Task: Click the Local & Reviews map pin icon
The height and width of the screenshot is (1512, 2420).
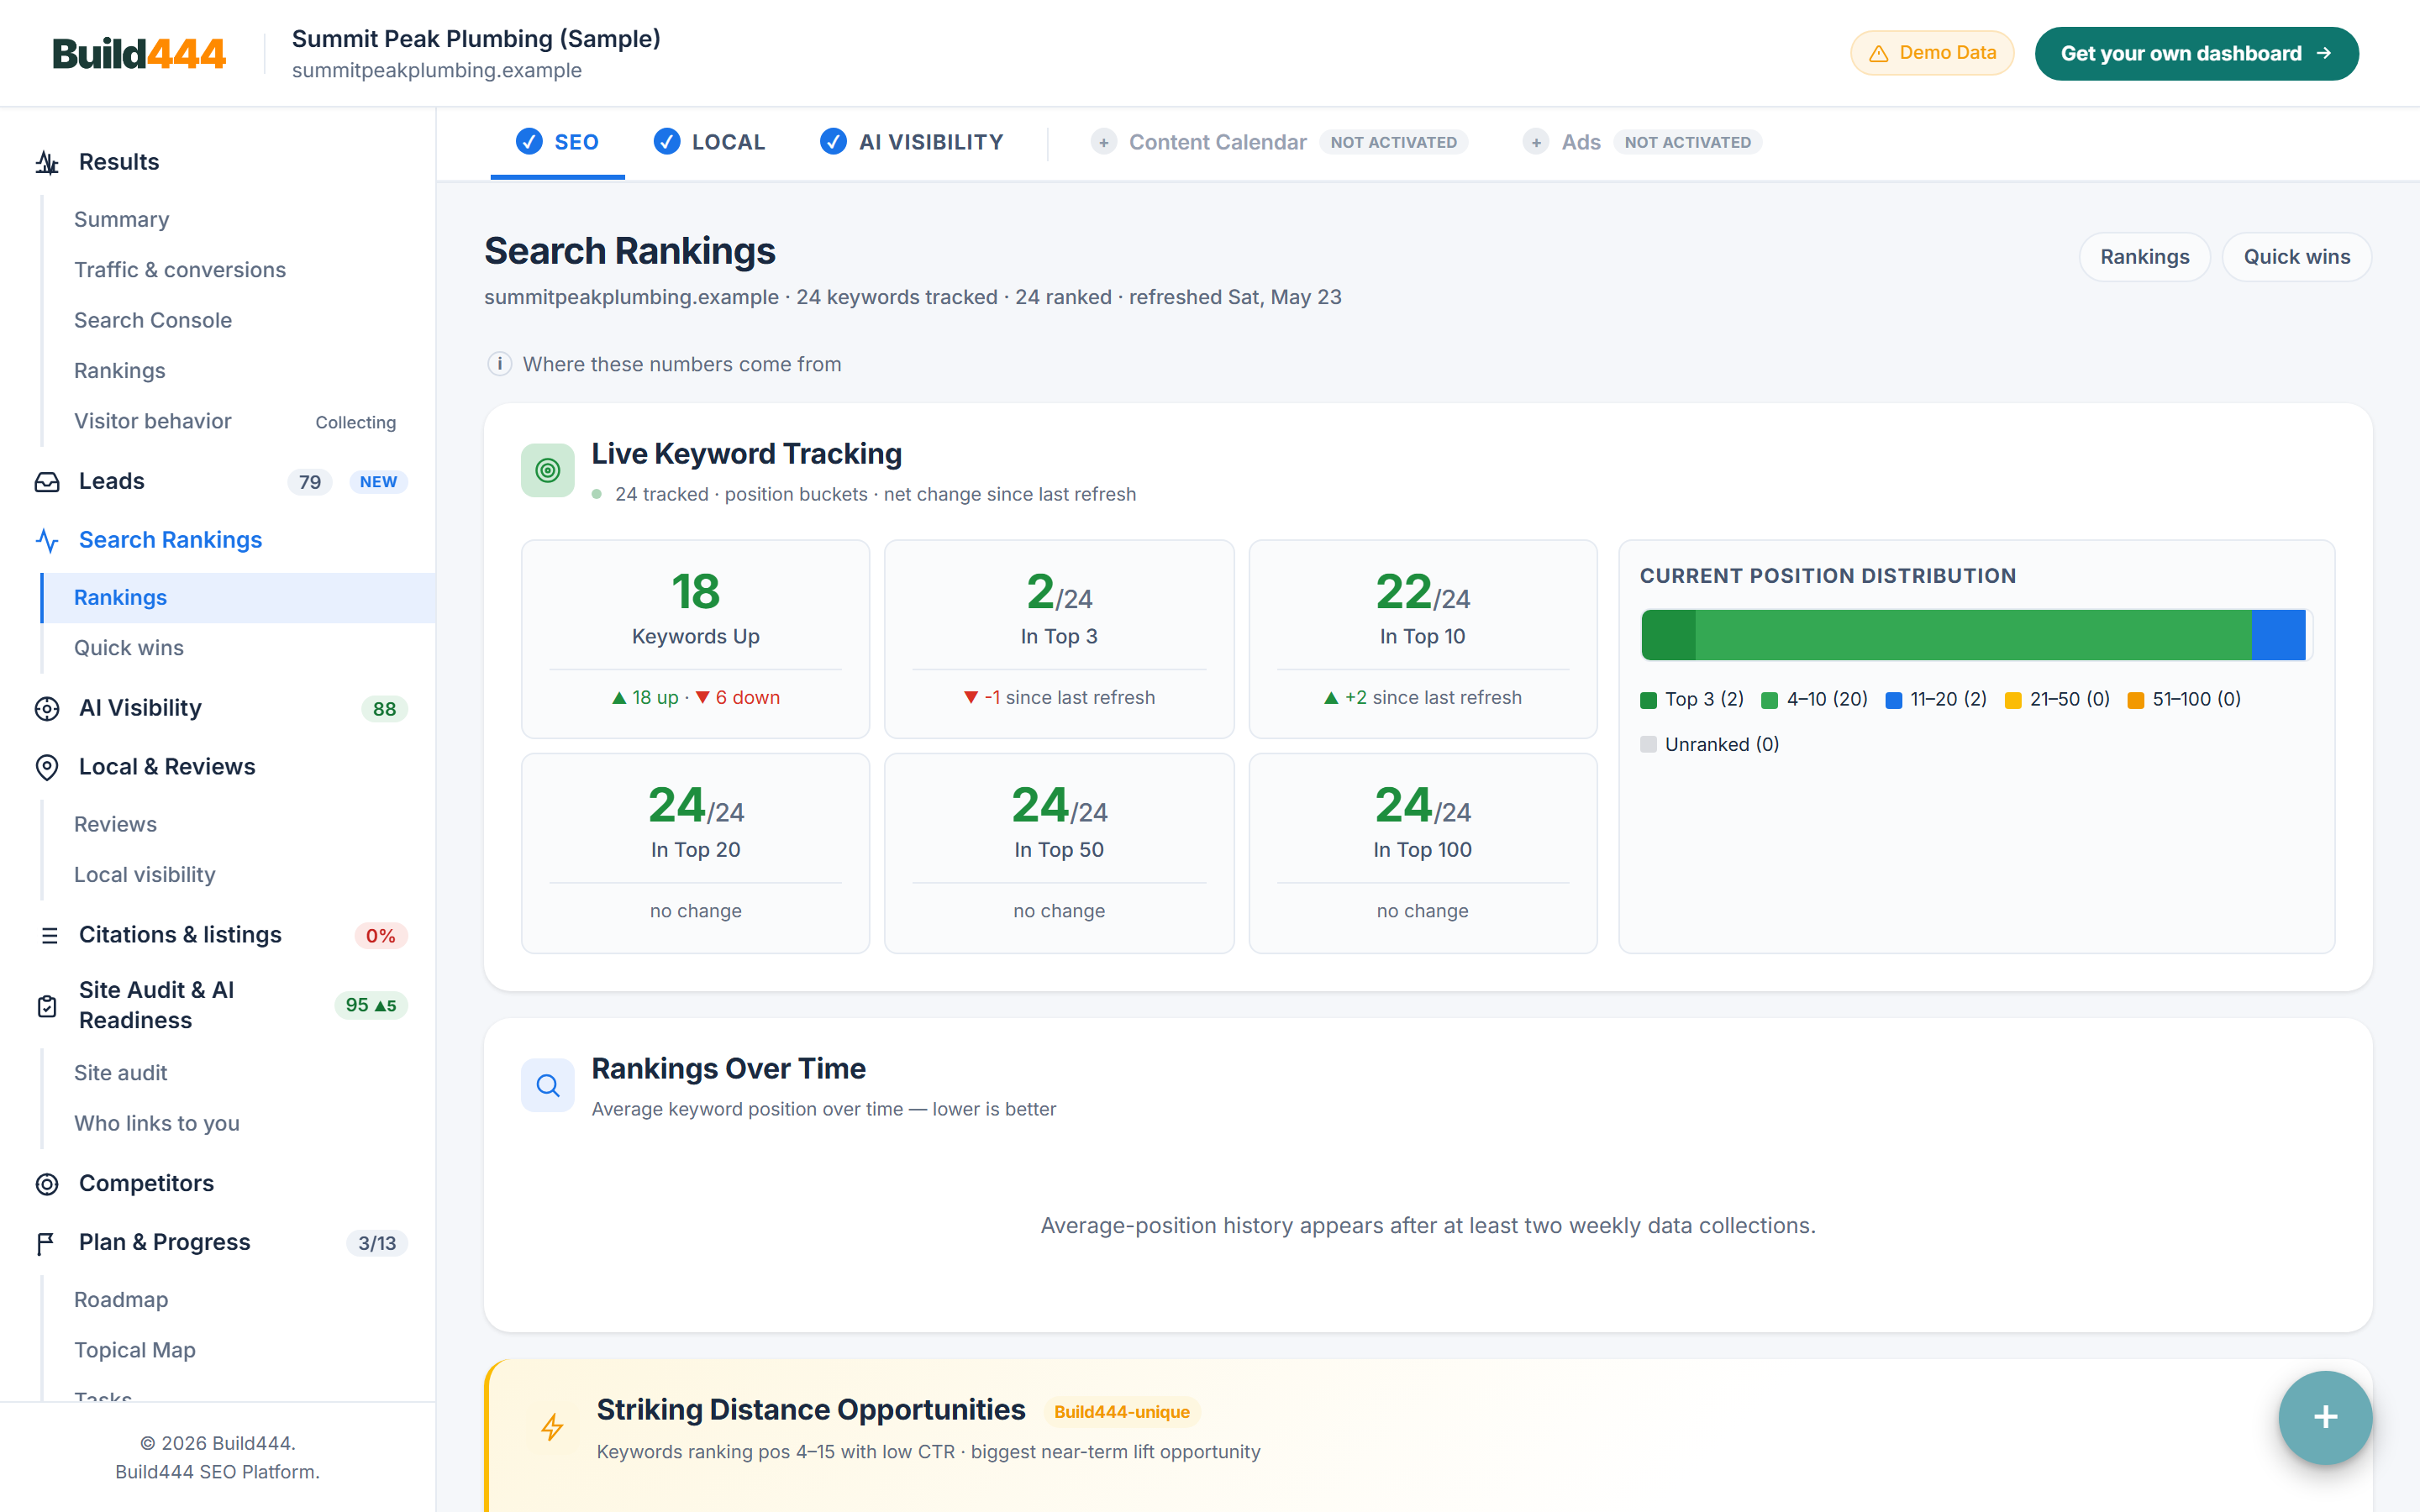Action: (x=47, y=767)
